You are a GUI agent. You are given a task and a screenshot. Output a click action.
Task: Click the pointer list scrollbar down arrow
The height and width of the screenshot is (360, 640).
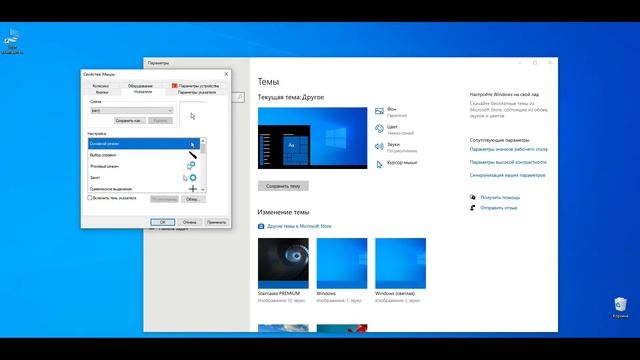coord(203,190)
